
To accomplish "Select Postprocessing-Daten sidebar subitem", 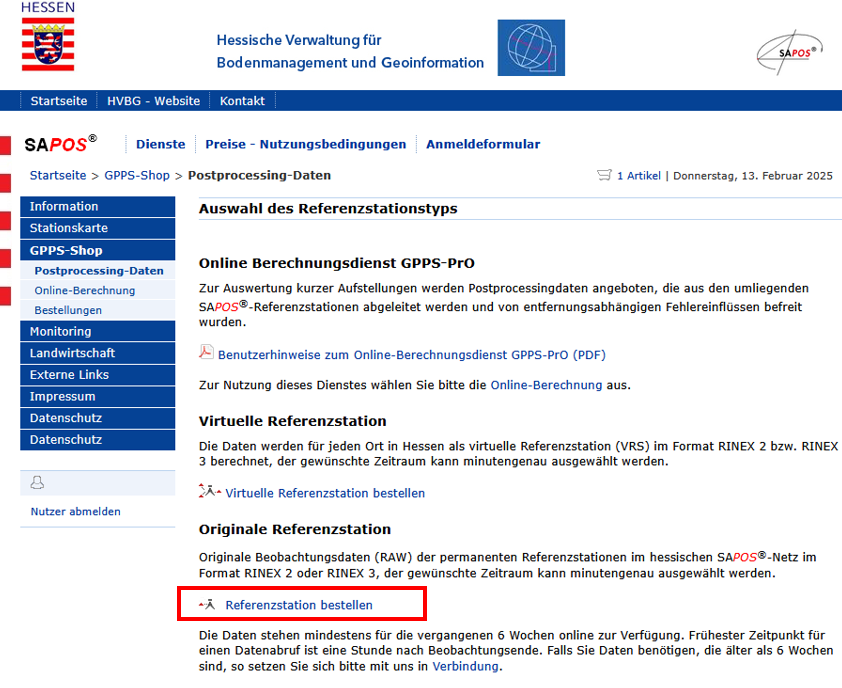I will [99, 271].
